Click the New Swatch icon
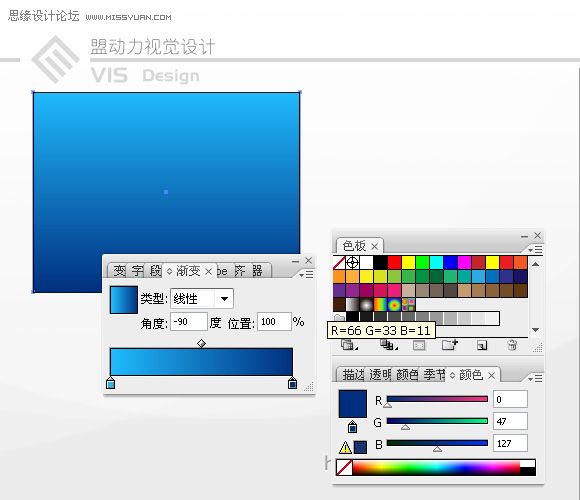The image size is (580, 500). click(x=482, y=345)
